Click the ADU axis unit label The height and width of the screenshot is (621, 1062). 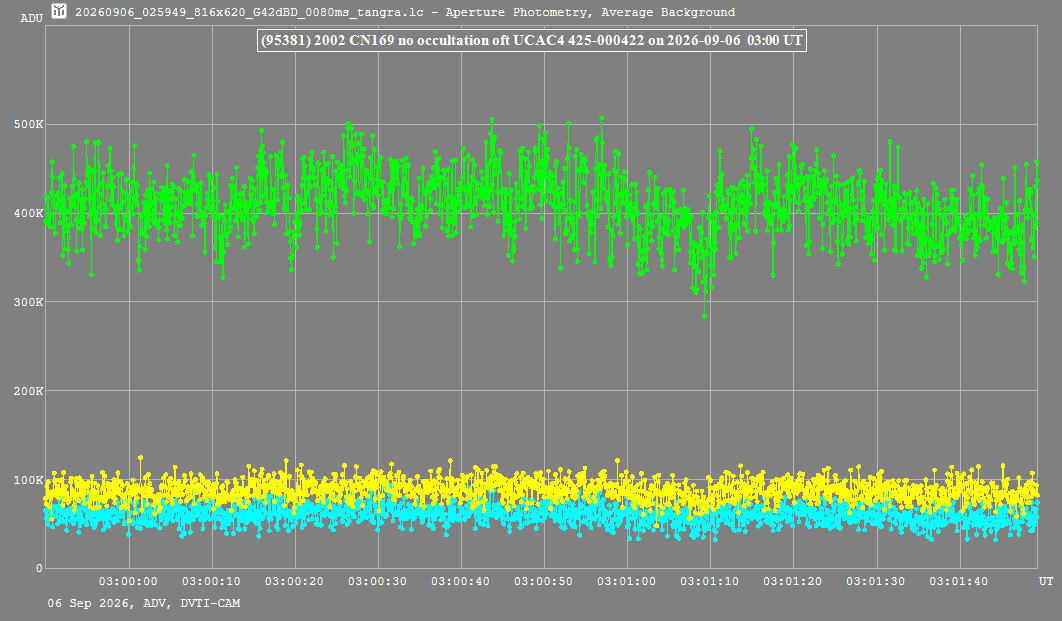[32, 18]
